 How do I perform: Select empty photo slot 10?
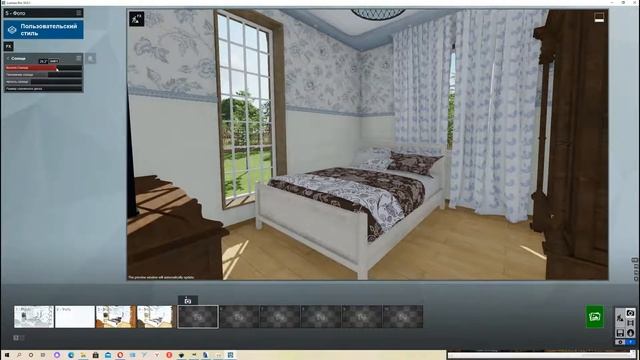tap(403, 317)
